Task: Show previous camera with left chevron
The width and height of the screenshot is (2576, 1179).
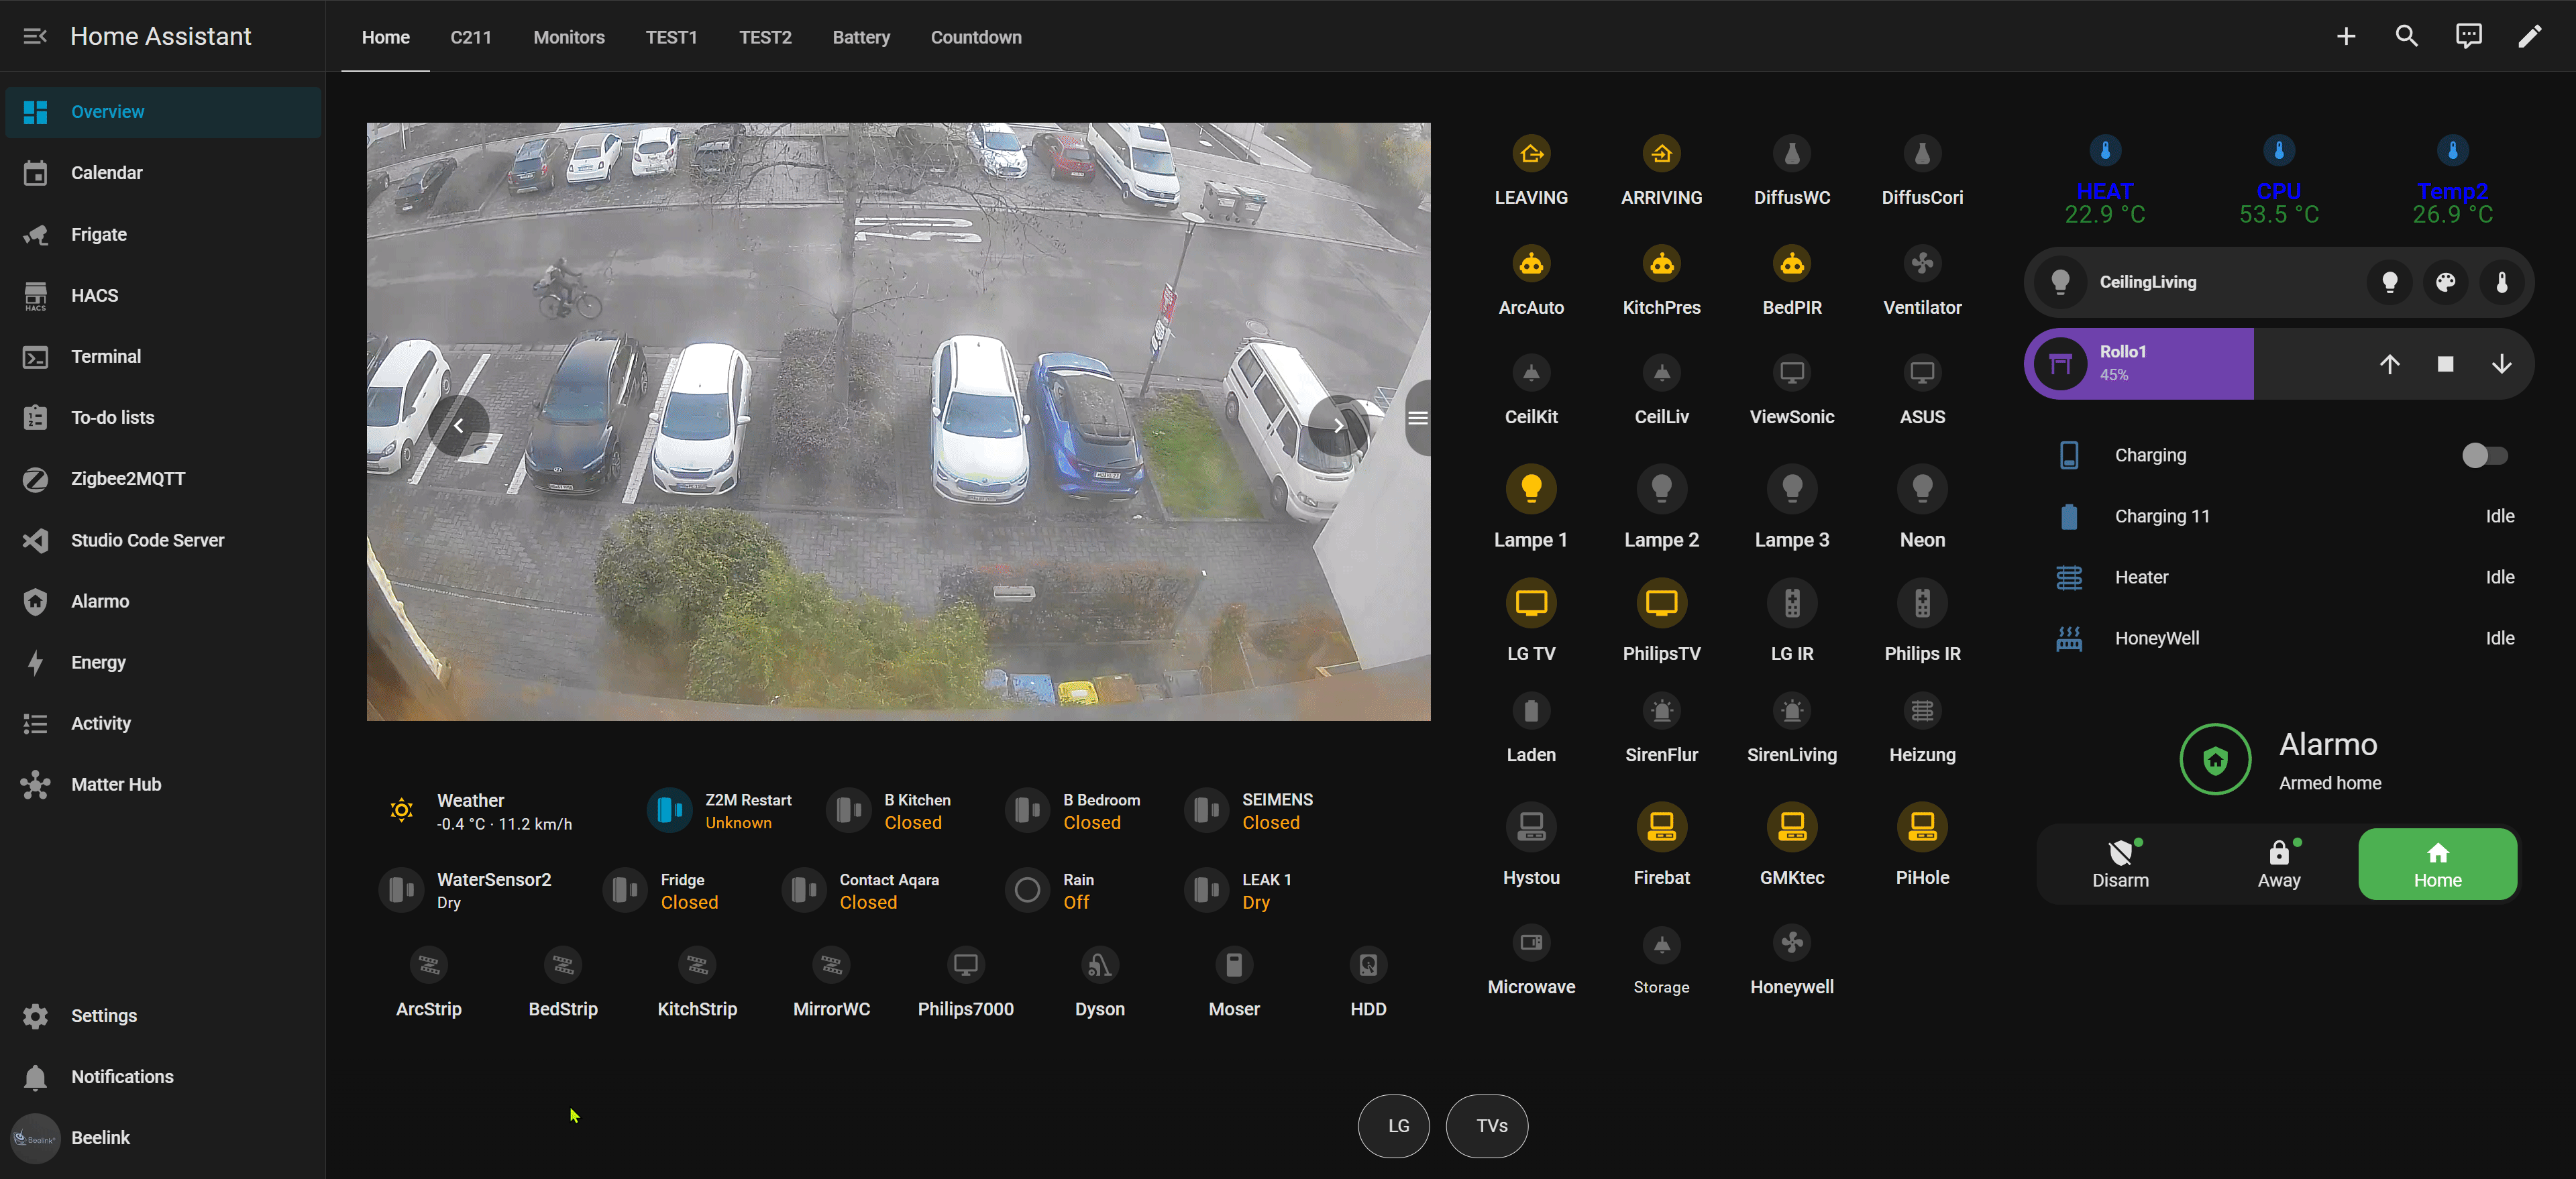Action: (x=459, y=426)
